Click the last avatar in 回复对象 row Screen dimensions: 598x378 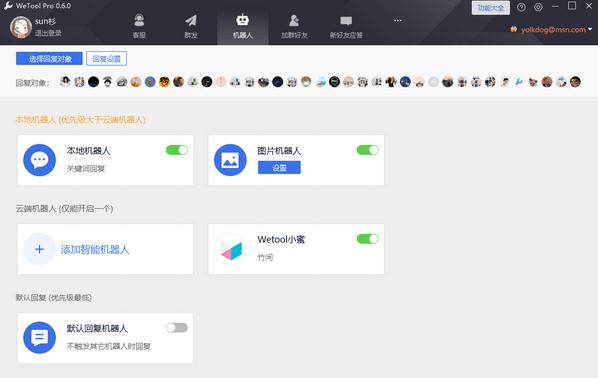point(575,82)
